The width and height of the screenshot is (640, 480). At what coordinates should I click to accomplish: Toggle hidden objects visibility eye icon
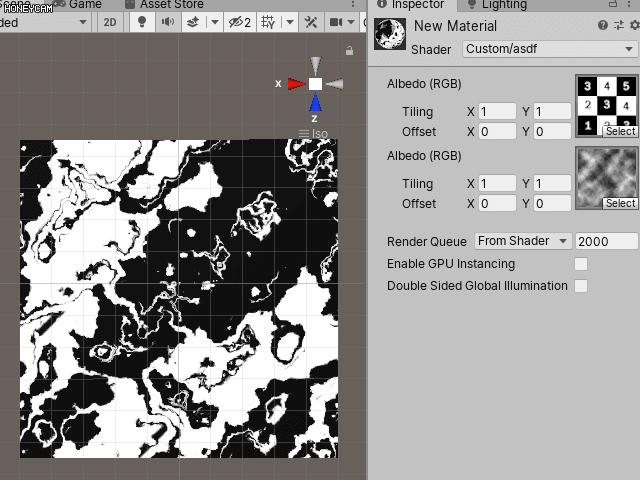pos(240,22)
